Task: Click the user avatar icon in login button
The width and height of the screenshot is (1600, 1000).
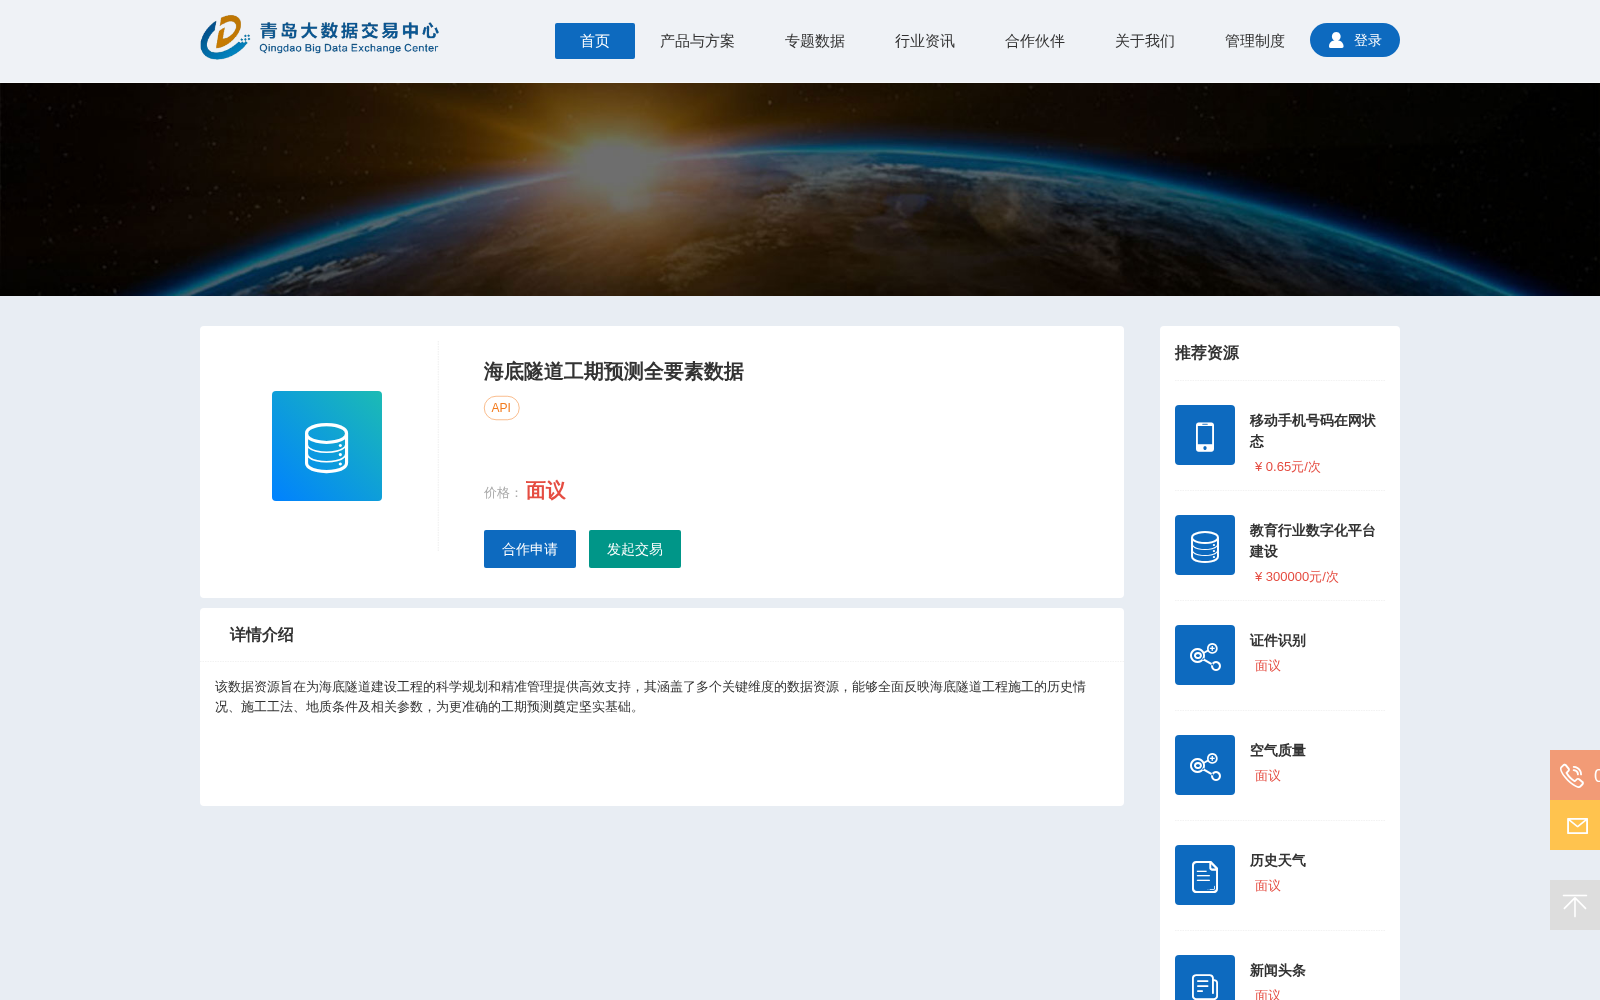Action: [1336, 40]
